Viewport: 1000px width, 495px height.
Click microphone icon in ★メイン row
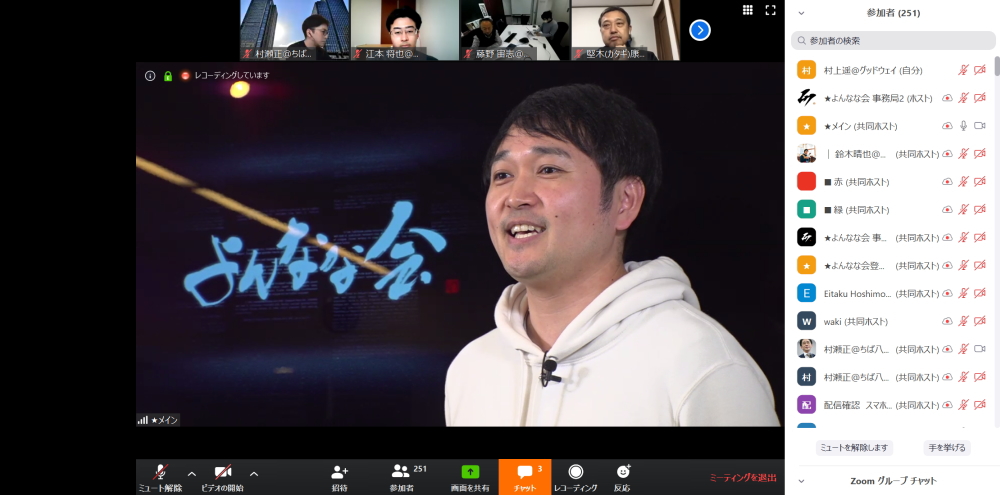click(964, 126)
